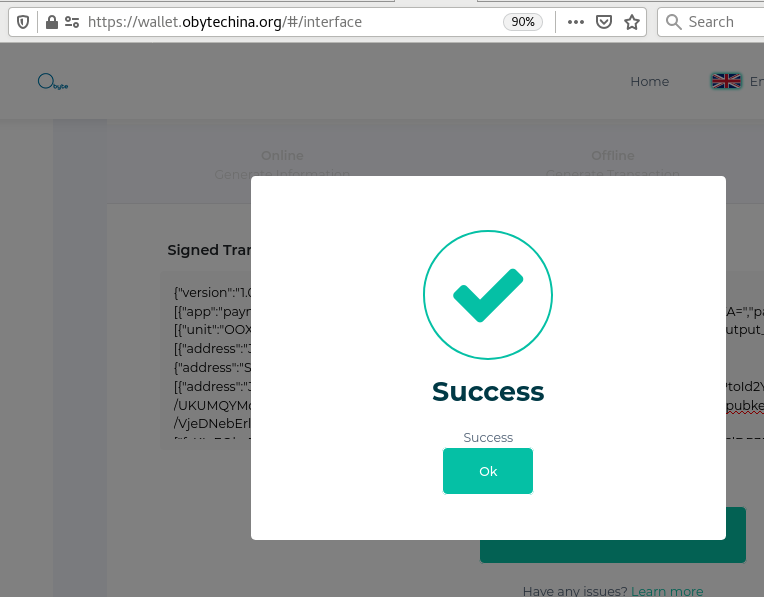Screen dimensions: 764x597
Task: Click the Obyte logo
Action: tap(53, 81)
